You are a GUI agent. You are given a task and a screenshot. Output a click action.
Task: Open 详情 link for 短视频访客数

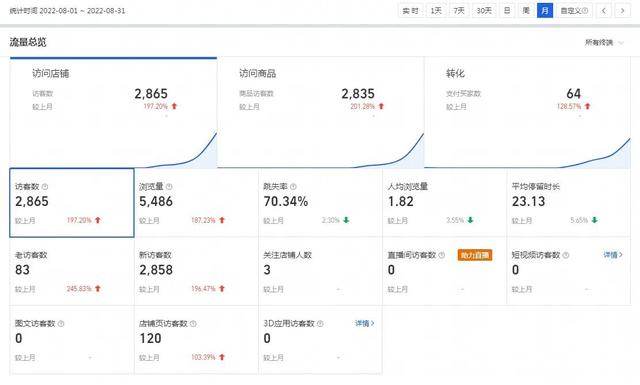[x=613, y=255]
